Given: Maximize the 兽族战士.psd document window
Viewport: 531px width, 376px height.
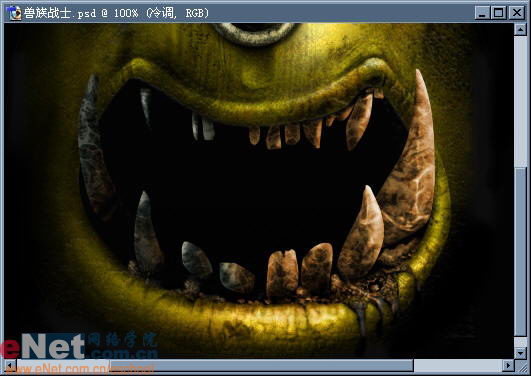Looking at the screenshot, I should point(498,13).
